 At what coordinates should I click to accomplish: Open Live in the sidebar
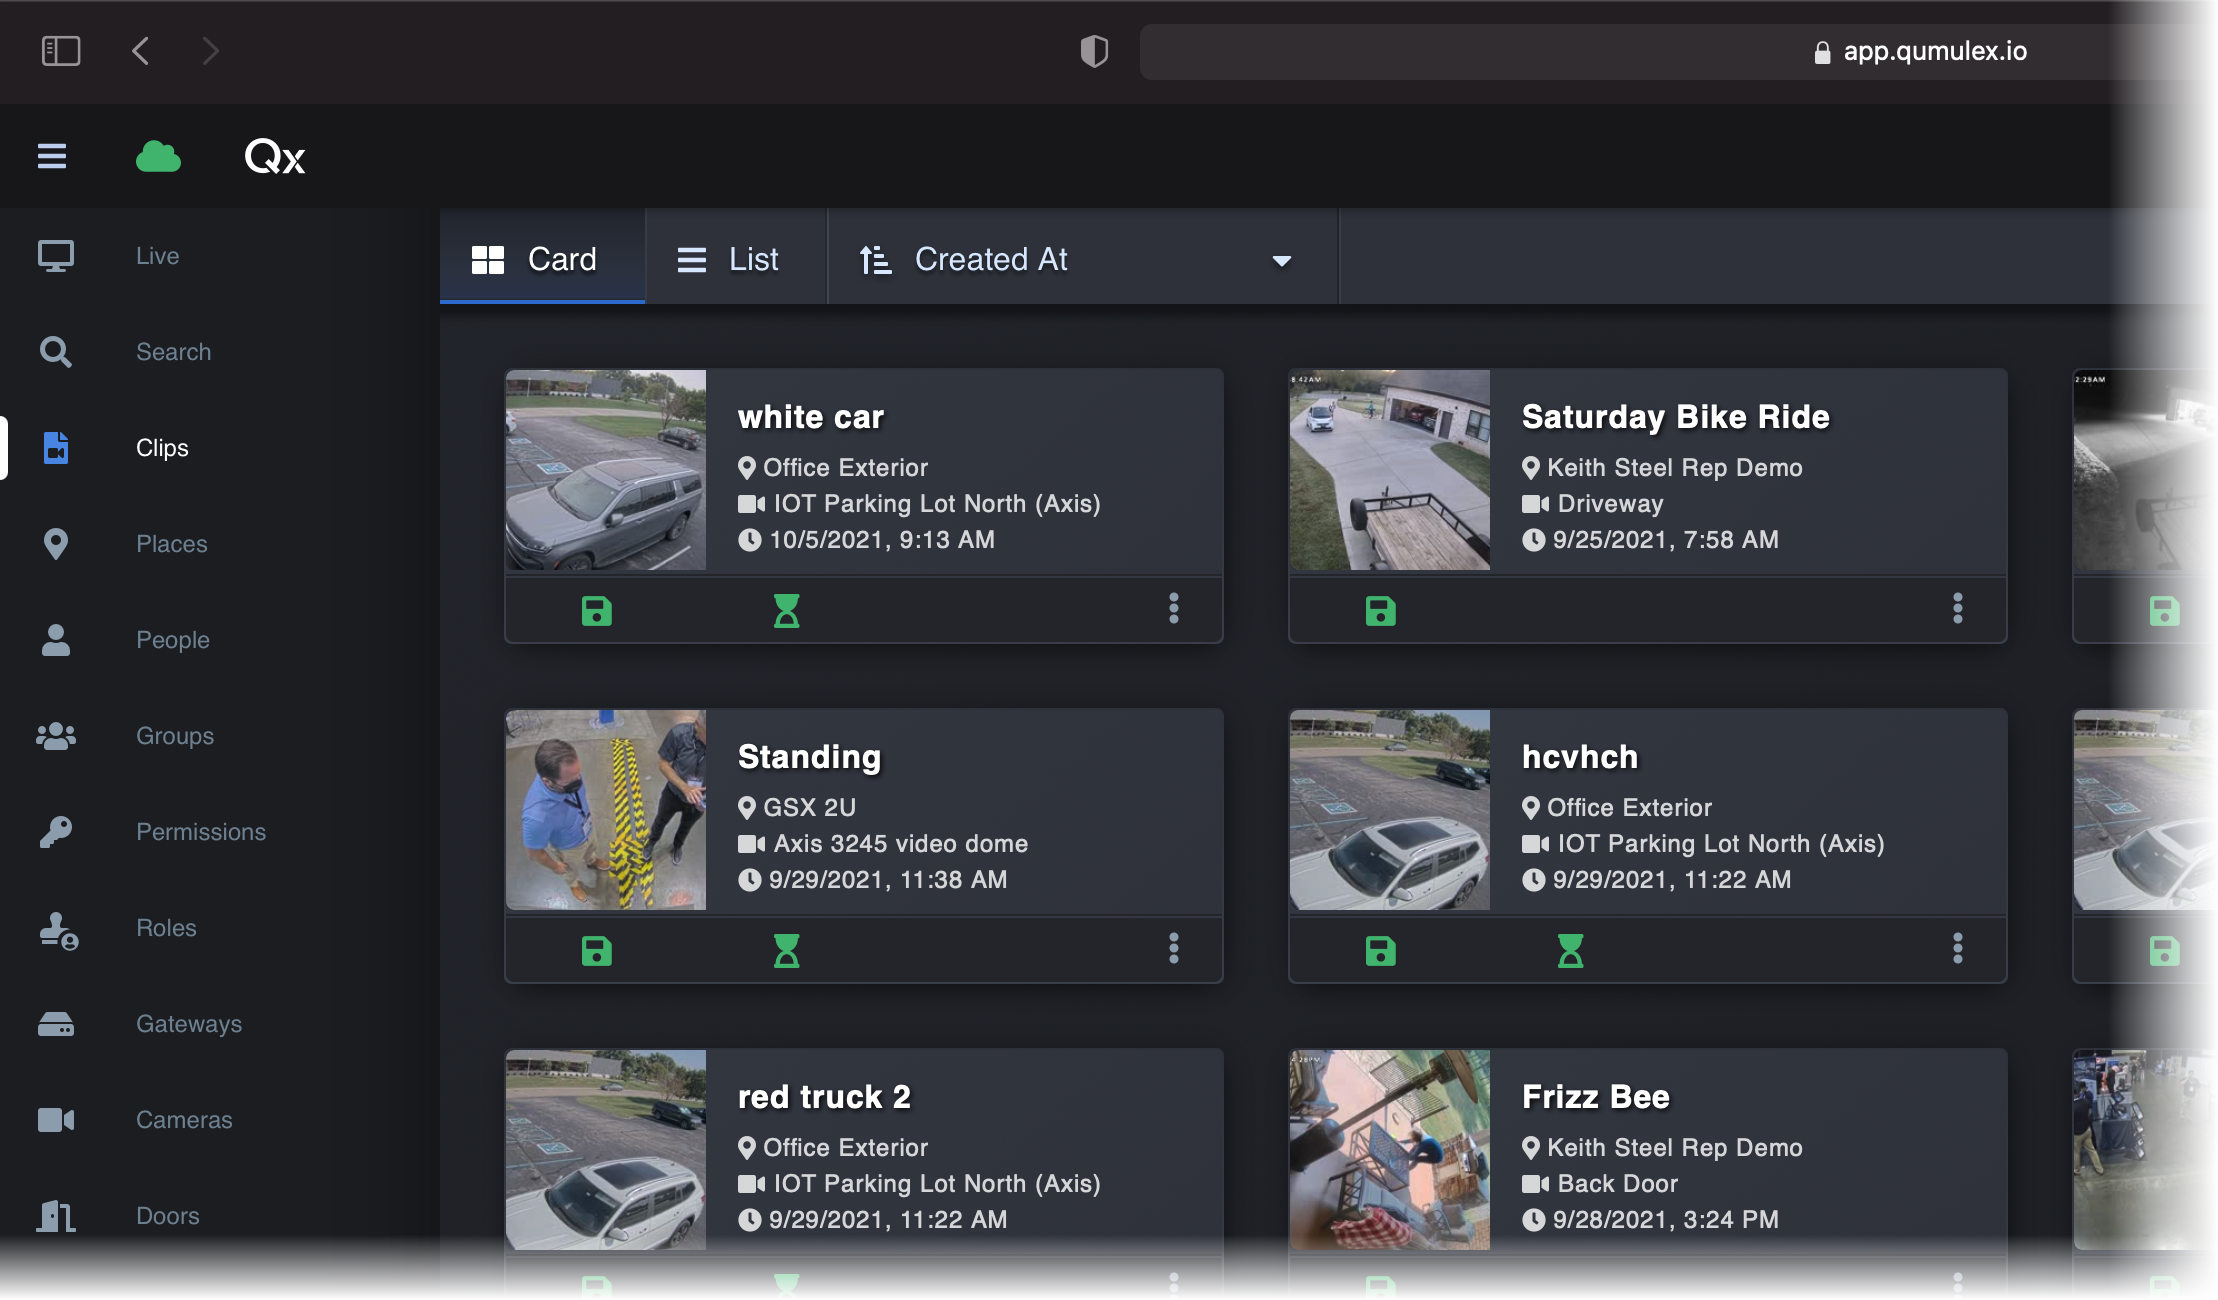click(157, 256)
